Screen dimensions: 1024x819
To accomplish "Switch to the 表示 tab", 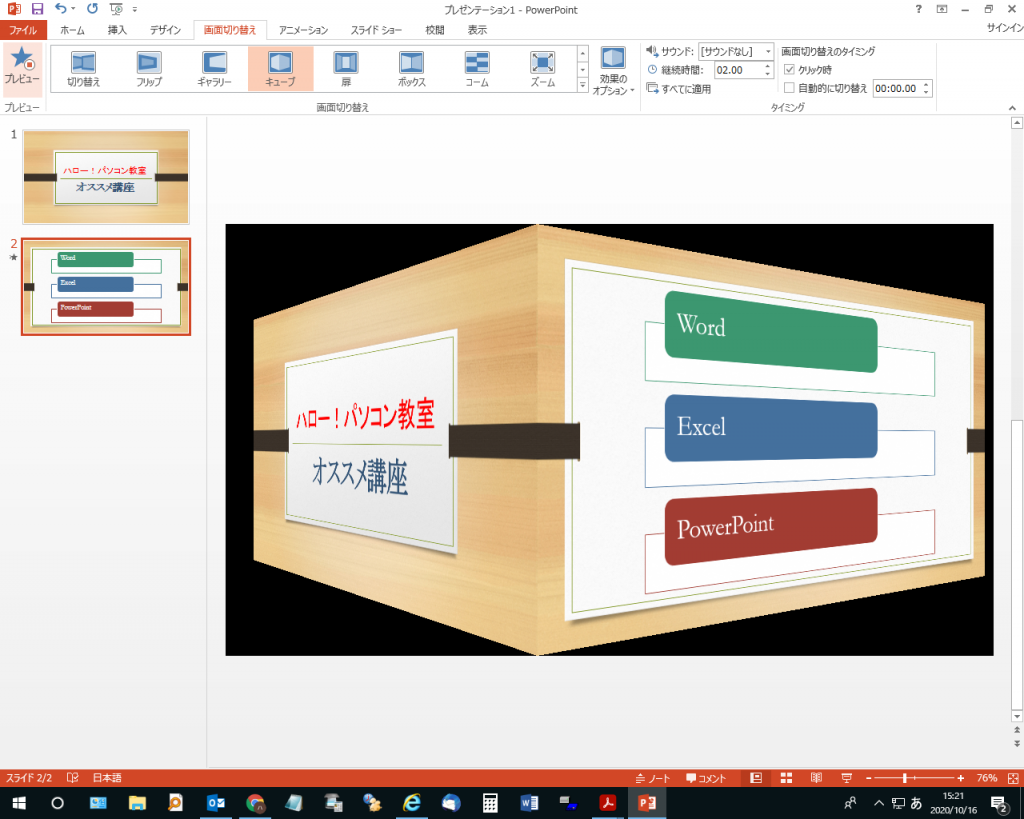I will tap(477, 30).
